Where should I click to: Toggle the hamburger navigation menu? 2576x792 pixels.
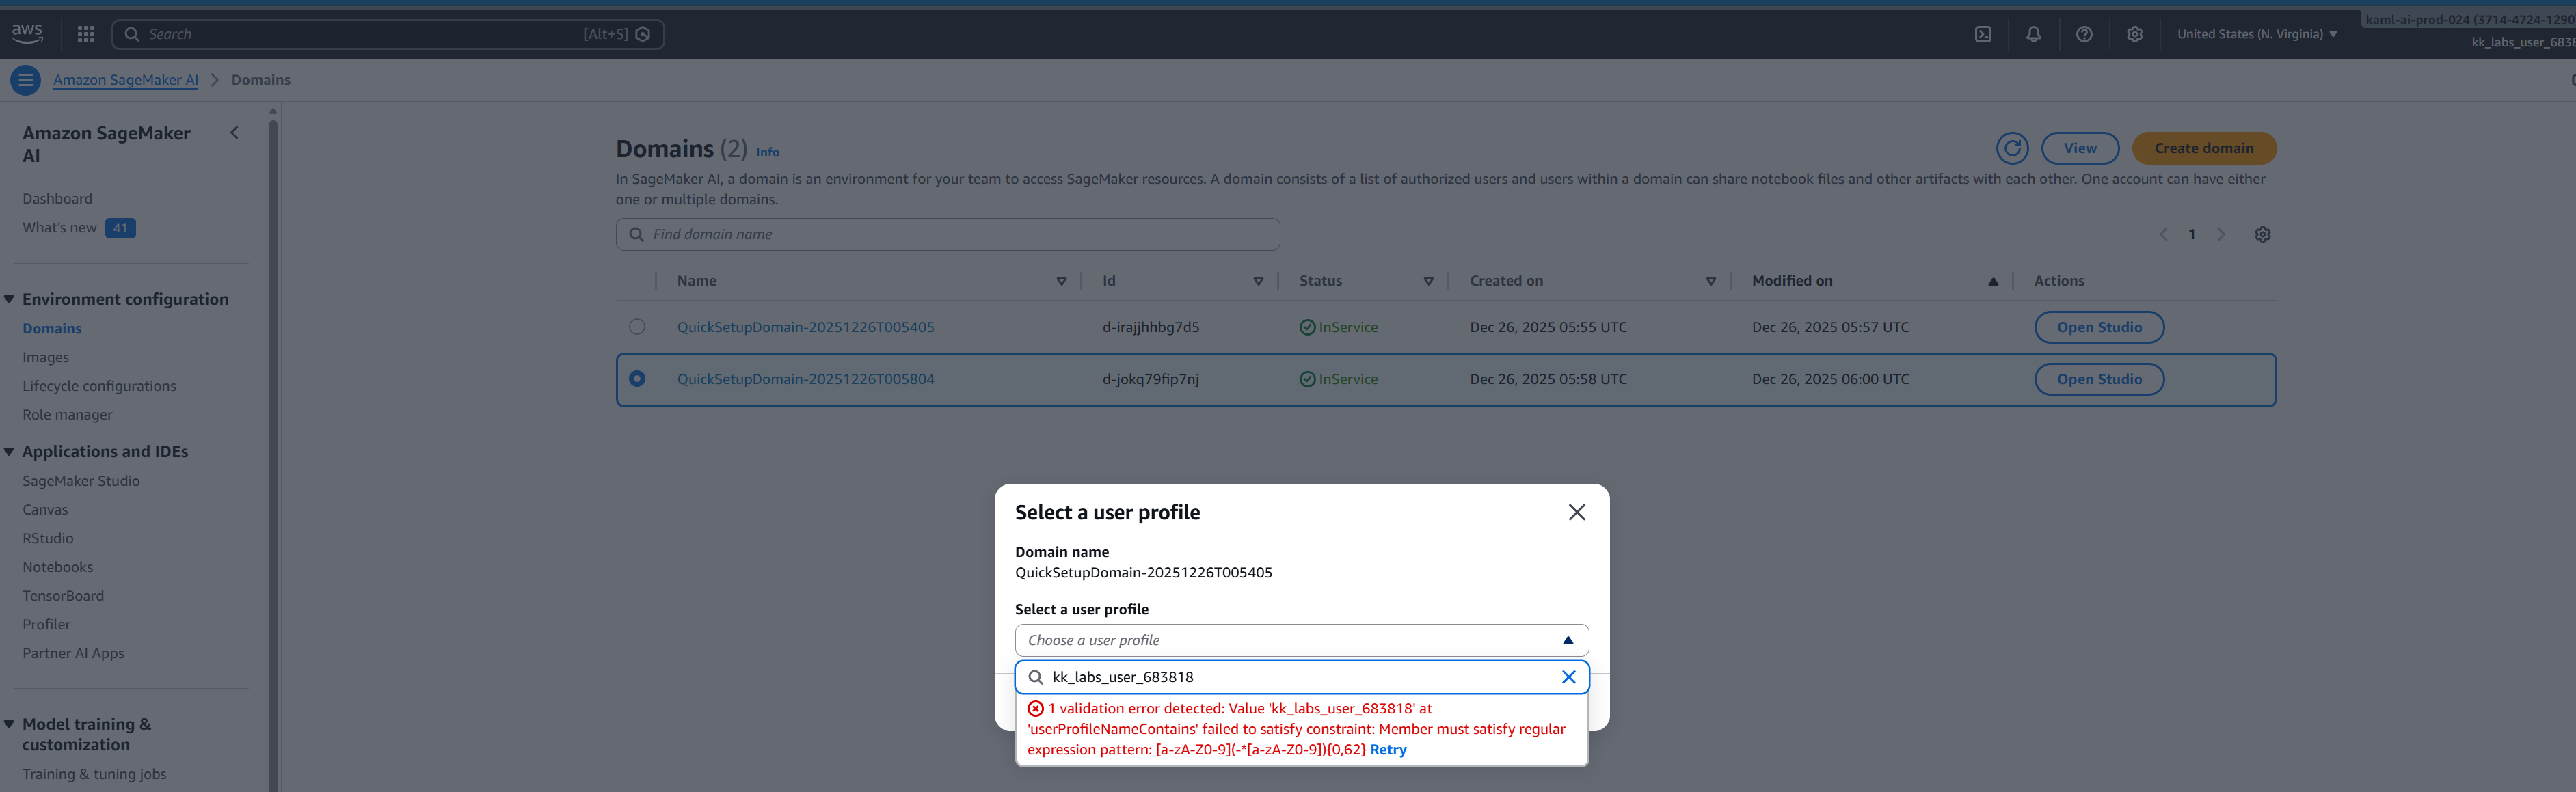[x=26, y=80]
